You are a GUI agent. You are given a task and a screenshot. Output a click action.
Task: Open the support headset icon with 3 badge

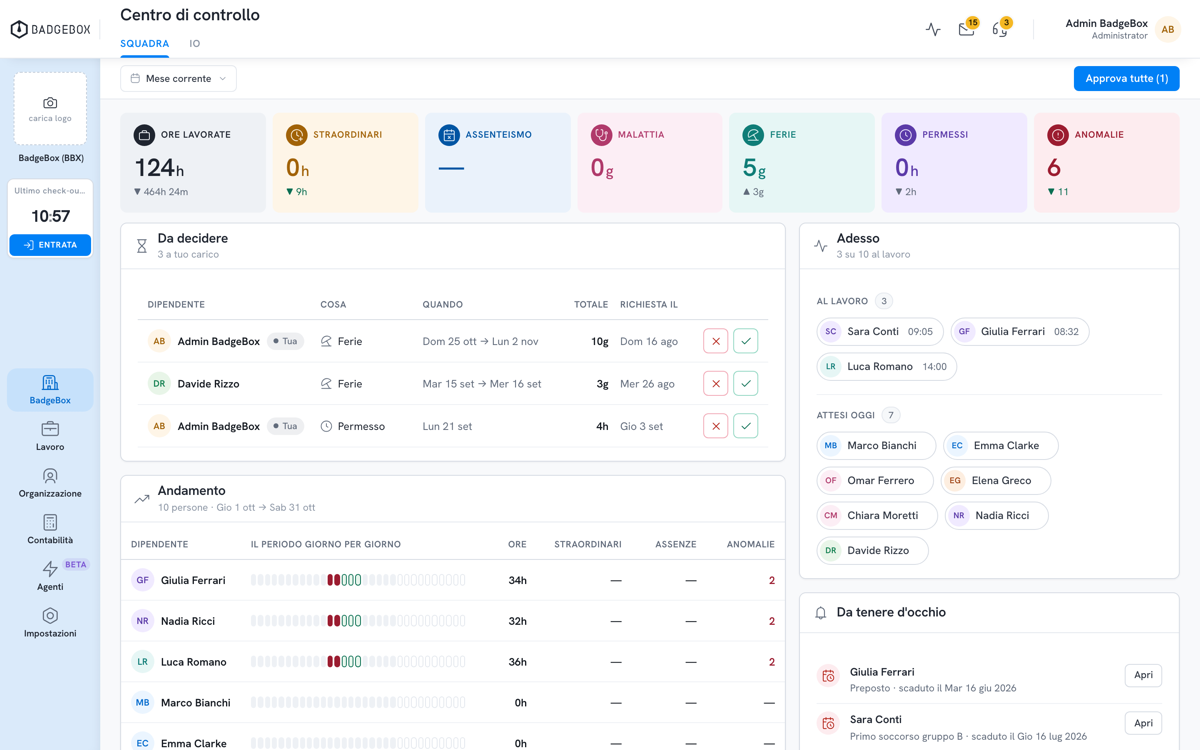click(1000, 29)
